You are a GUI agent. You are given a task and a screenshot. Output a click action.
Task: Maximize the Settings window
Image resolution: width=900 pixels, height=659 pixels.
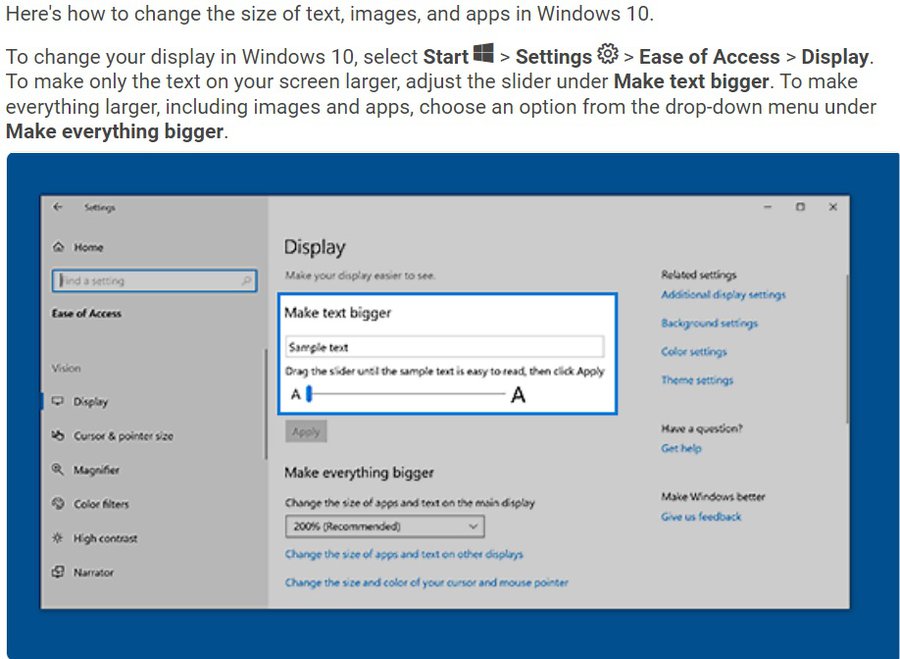pyautogui.click(x=800, y=207)
